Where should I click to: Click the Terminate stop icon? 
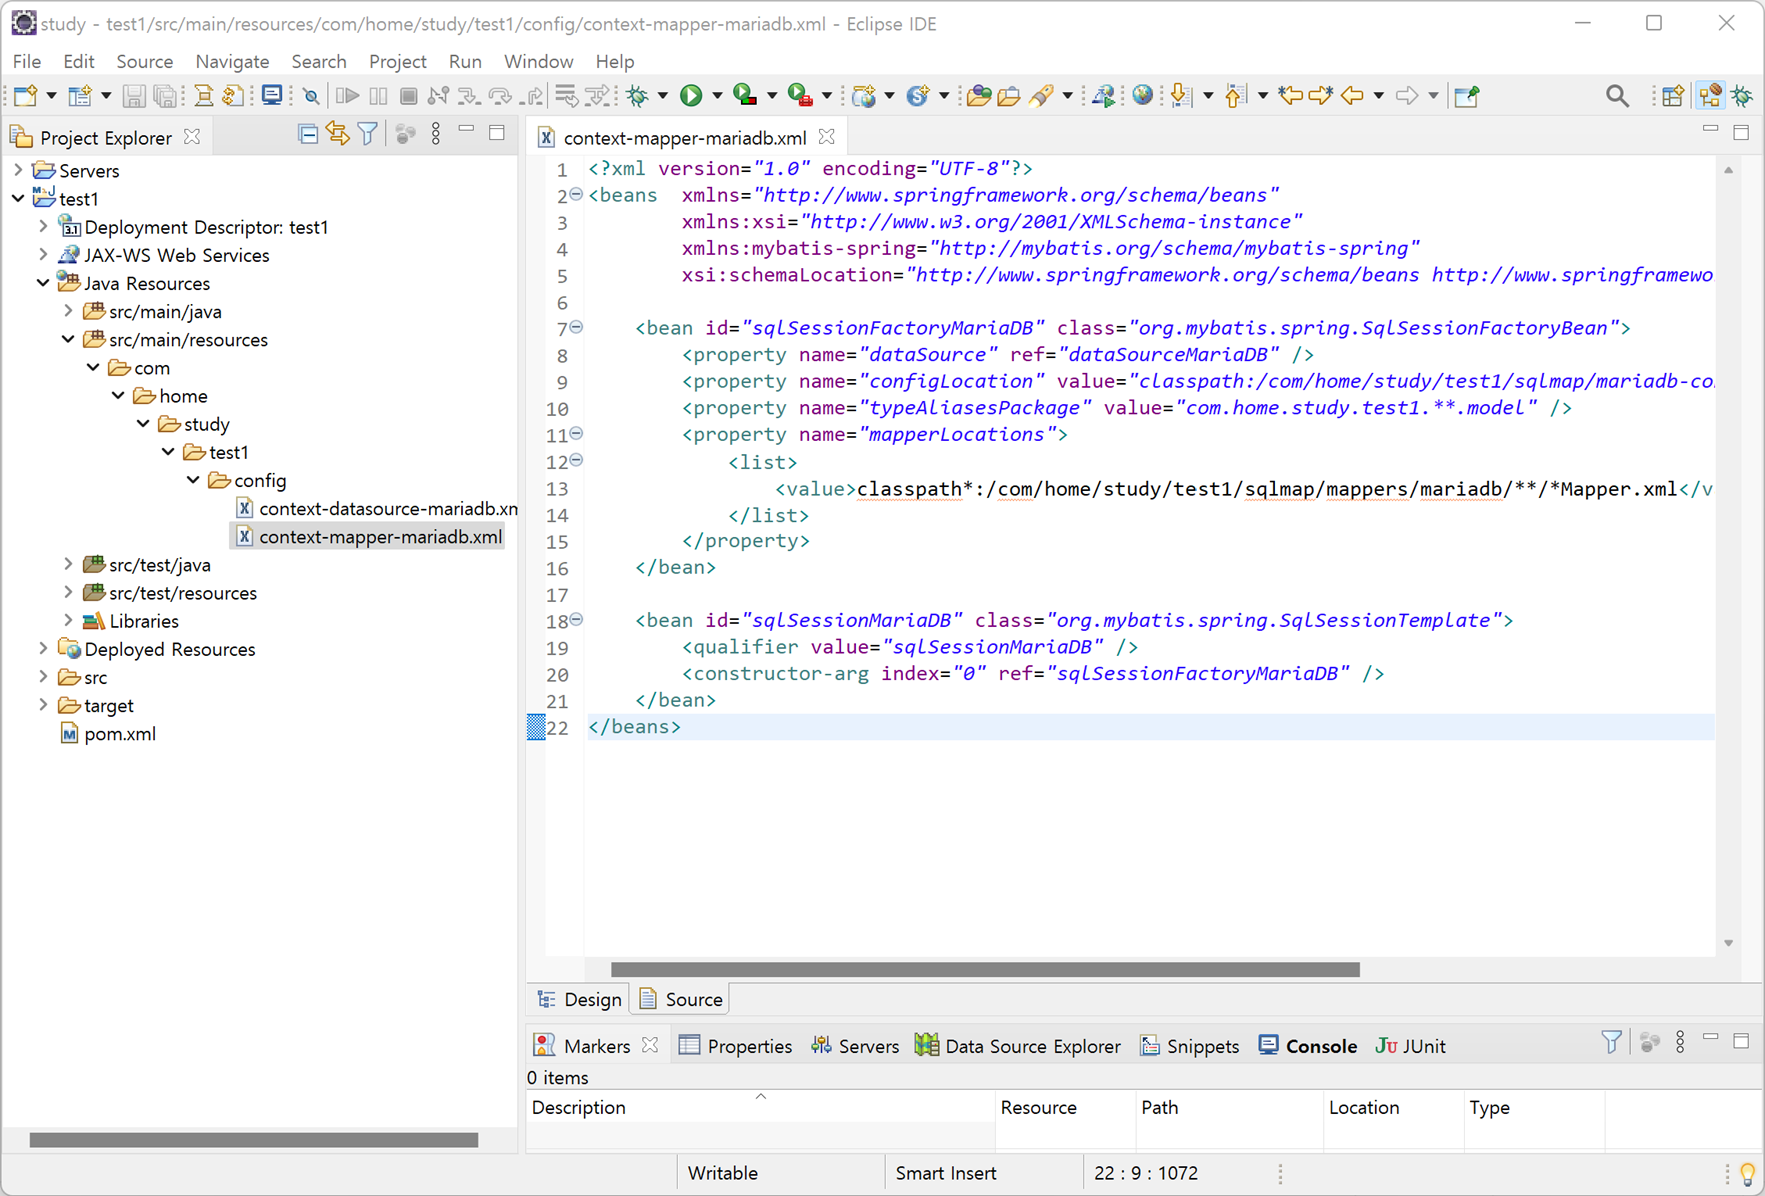coord(408,95)
